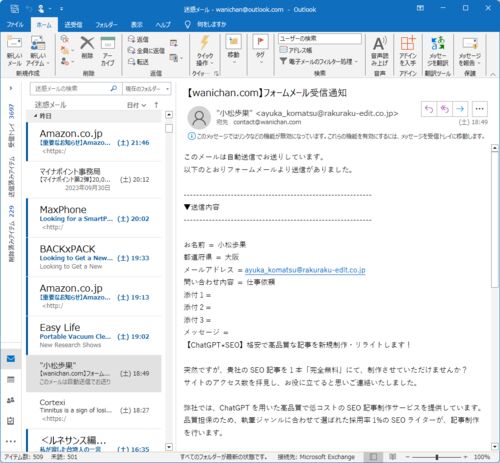The image size is (500, 463).
Task: Toggle normal view in status bar
Action: pos(373,456)
